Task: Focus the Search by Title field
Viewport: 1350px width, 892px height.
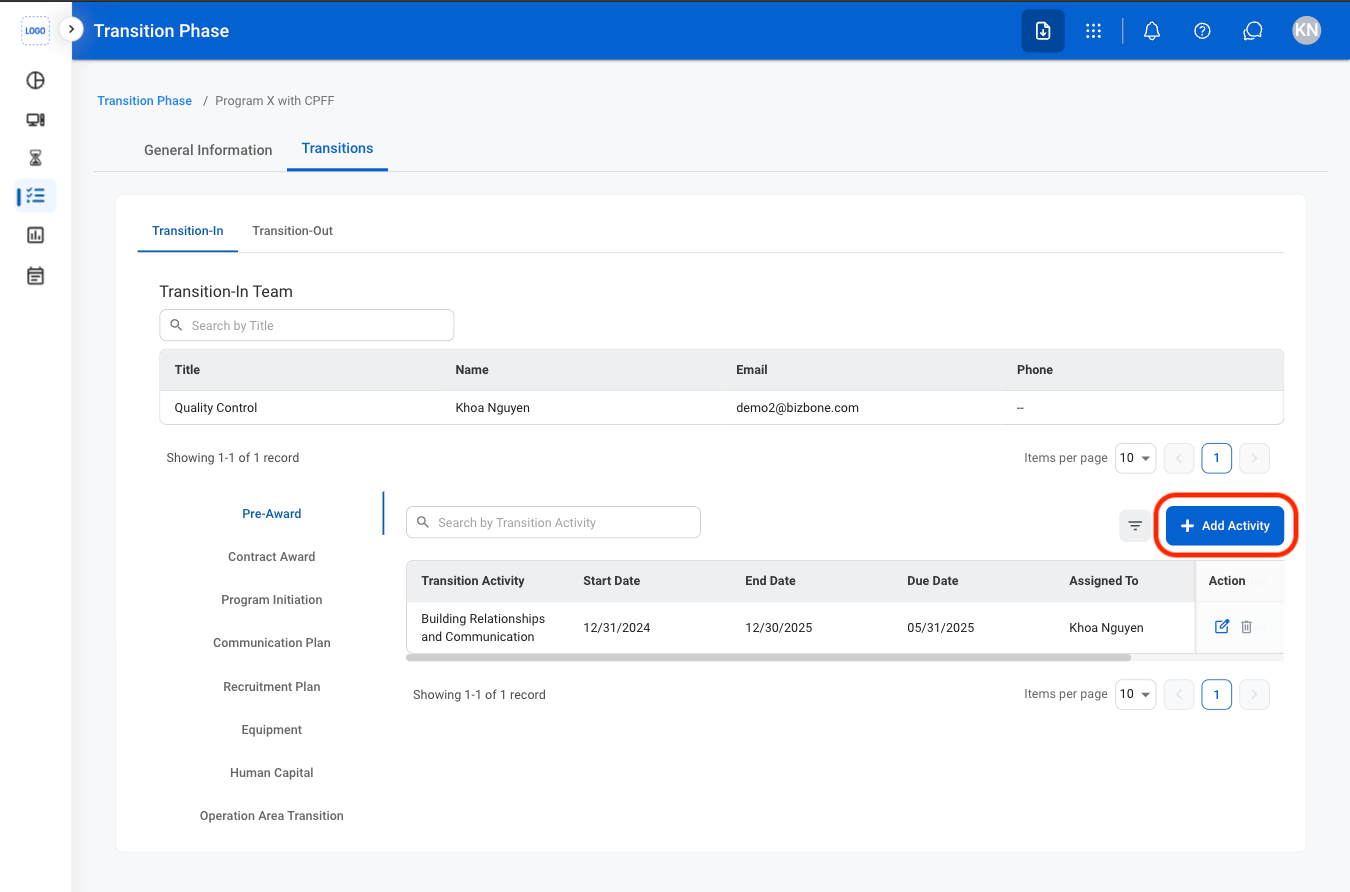Action: click(306, 325)
